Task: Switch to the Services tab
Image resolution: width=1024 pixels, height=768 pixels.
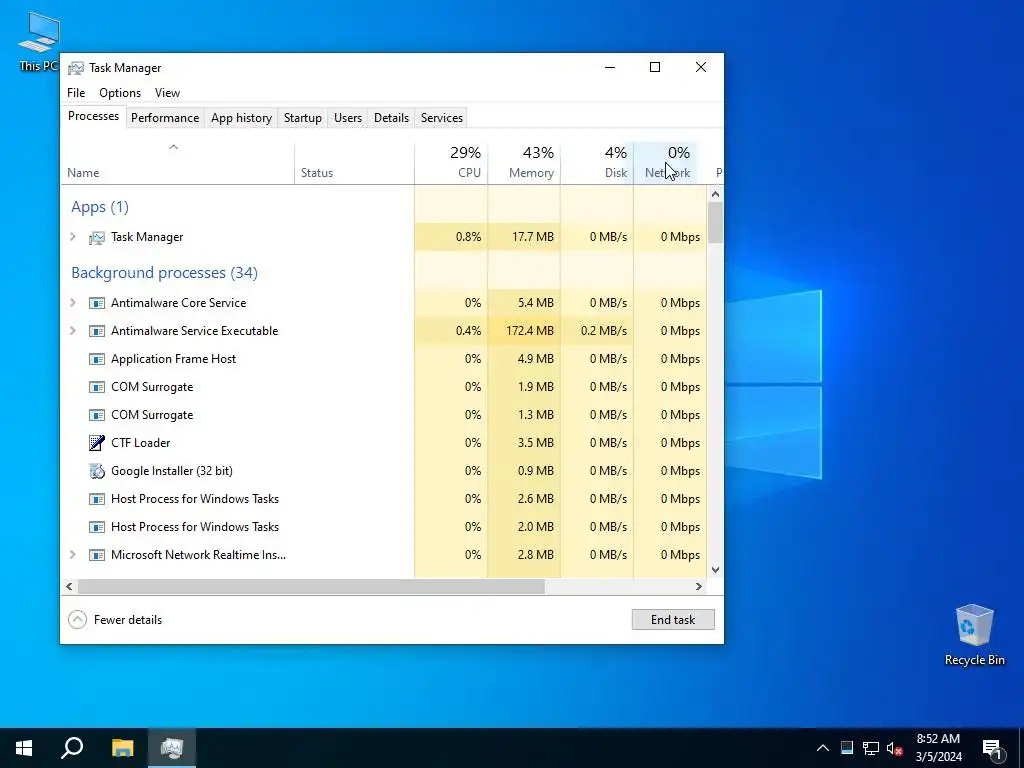Action: click(x=441, y=118)
